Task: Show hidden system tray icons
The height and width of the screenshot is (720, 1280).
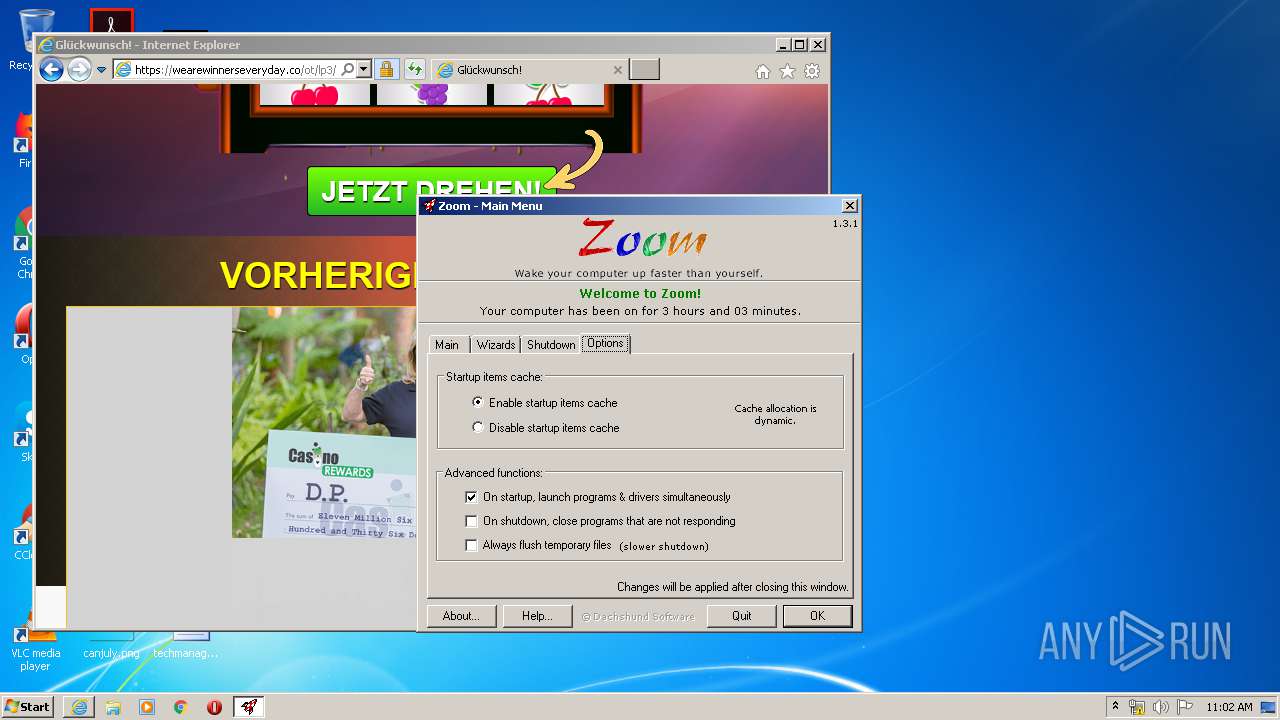Action: [1115, 706]
